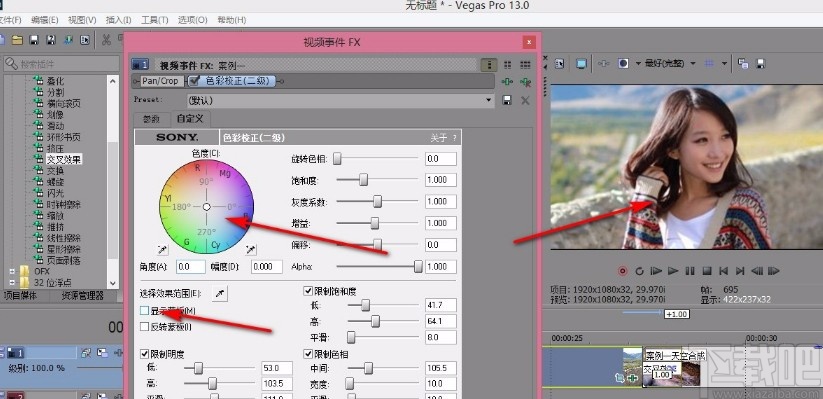This screenshot has height=399, width=823.
Task: Click the Alpha slider handle
Action: click(418, 266)
